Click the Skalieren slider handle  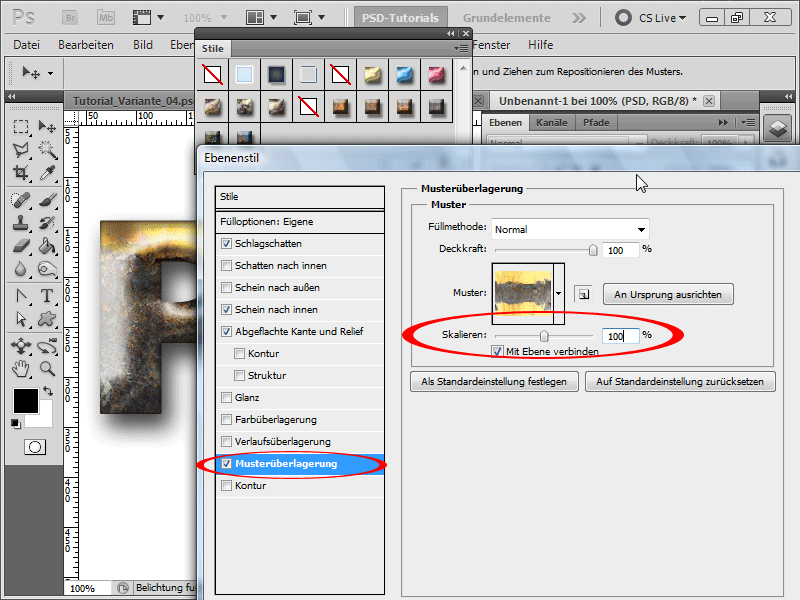pyautogui.click(x=544, y=336)
